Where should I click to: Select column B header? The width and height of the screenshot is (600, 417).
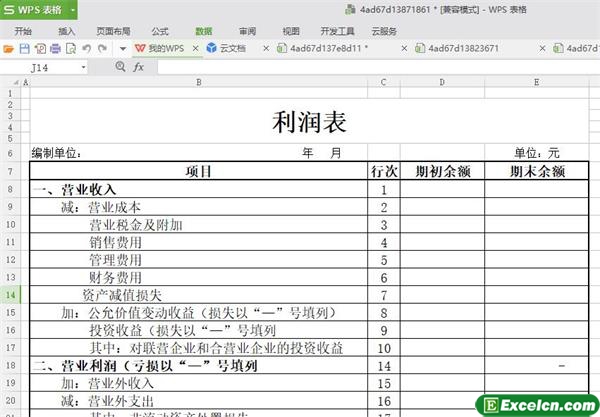[x=199, y=82]
